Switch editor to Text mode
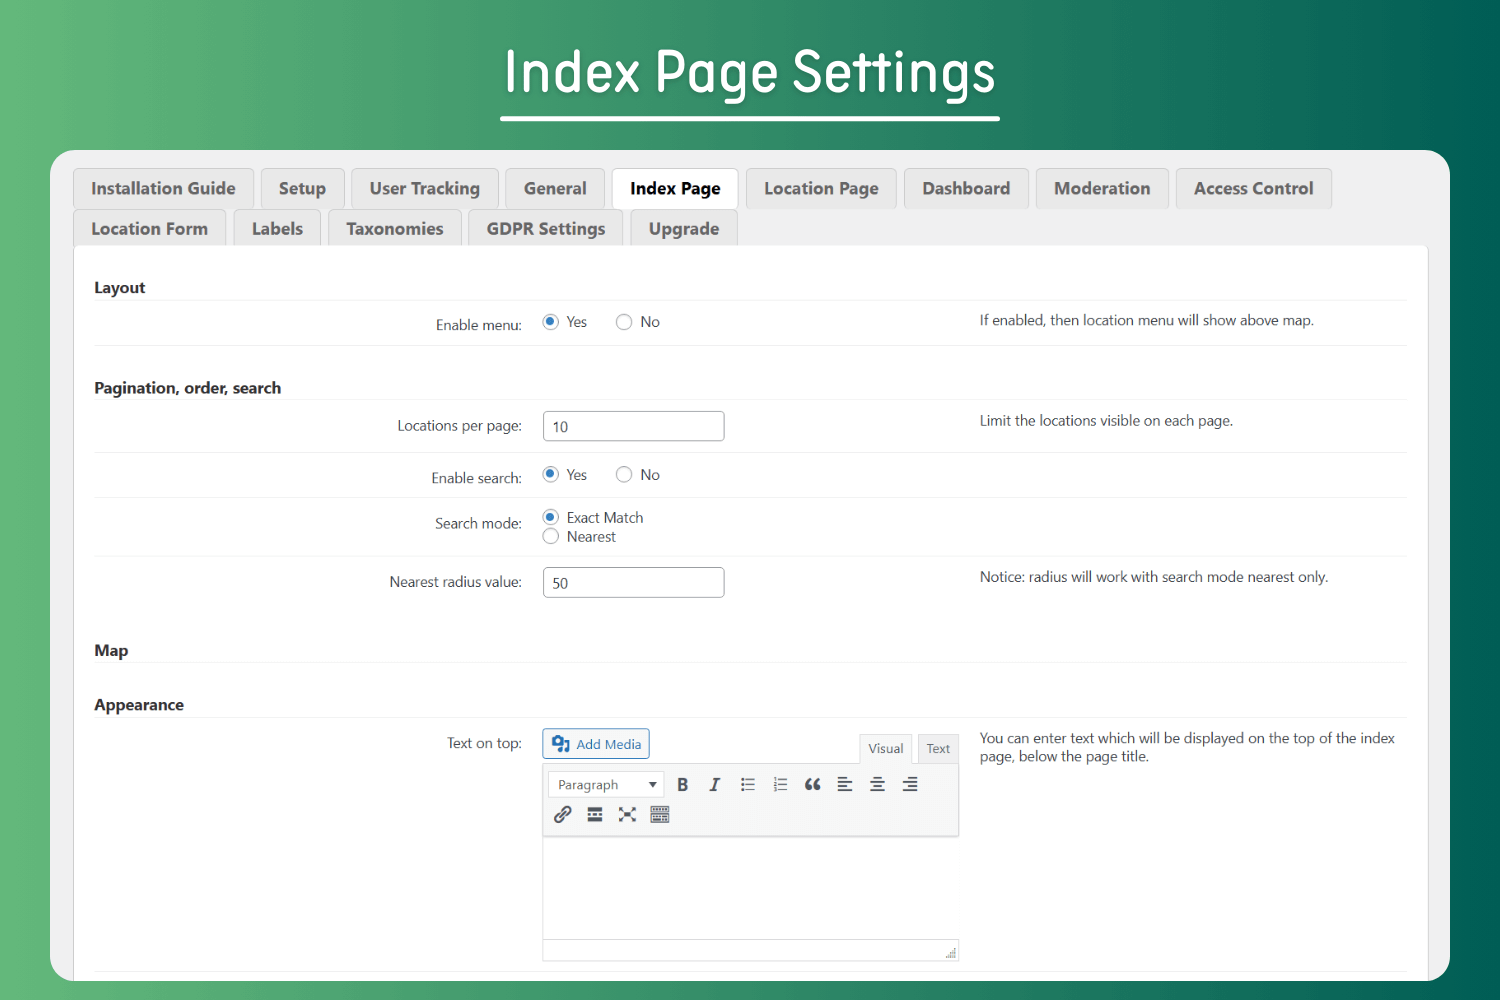 (938, 749)
